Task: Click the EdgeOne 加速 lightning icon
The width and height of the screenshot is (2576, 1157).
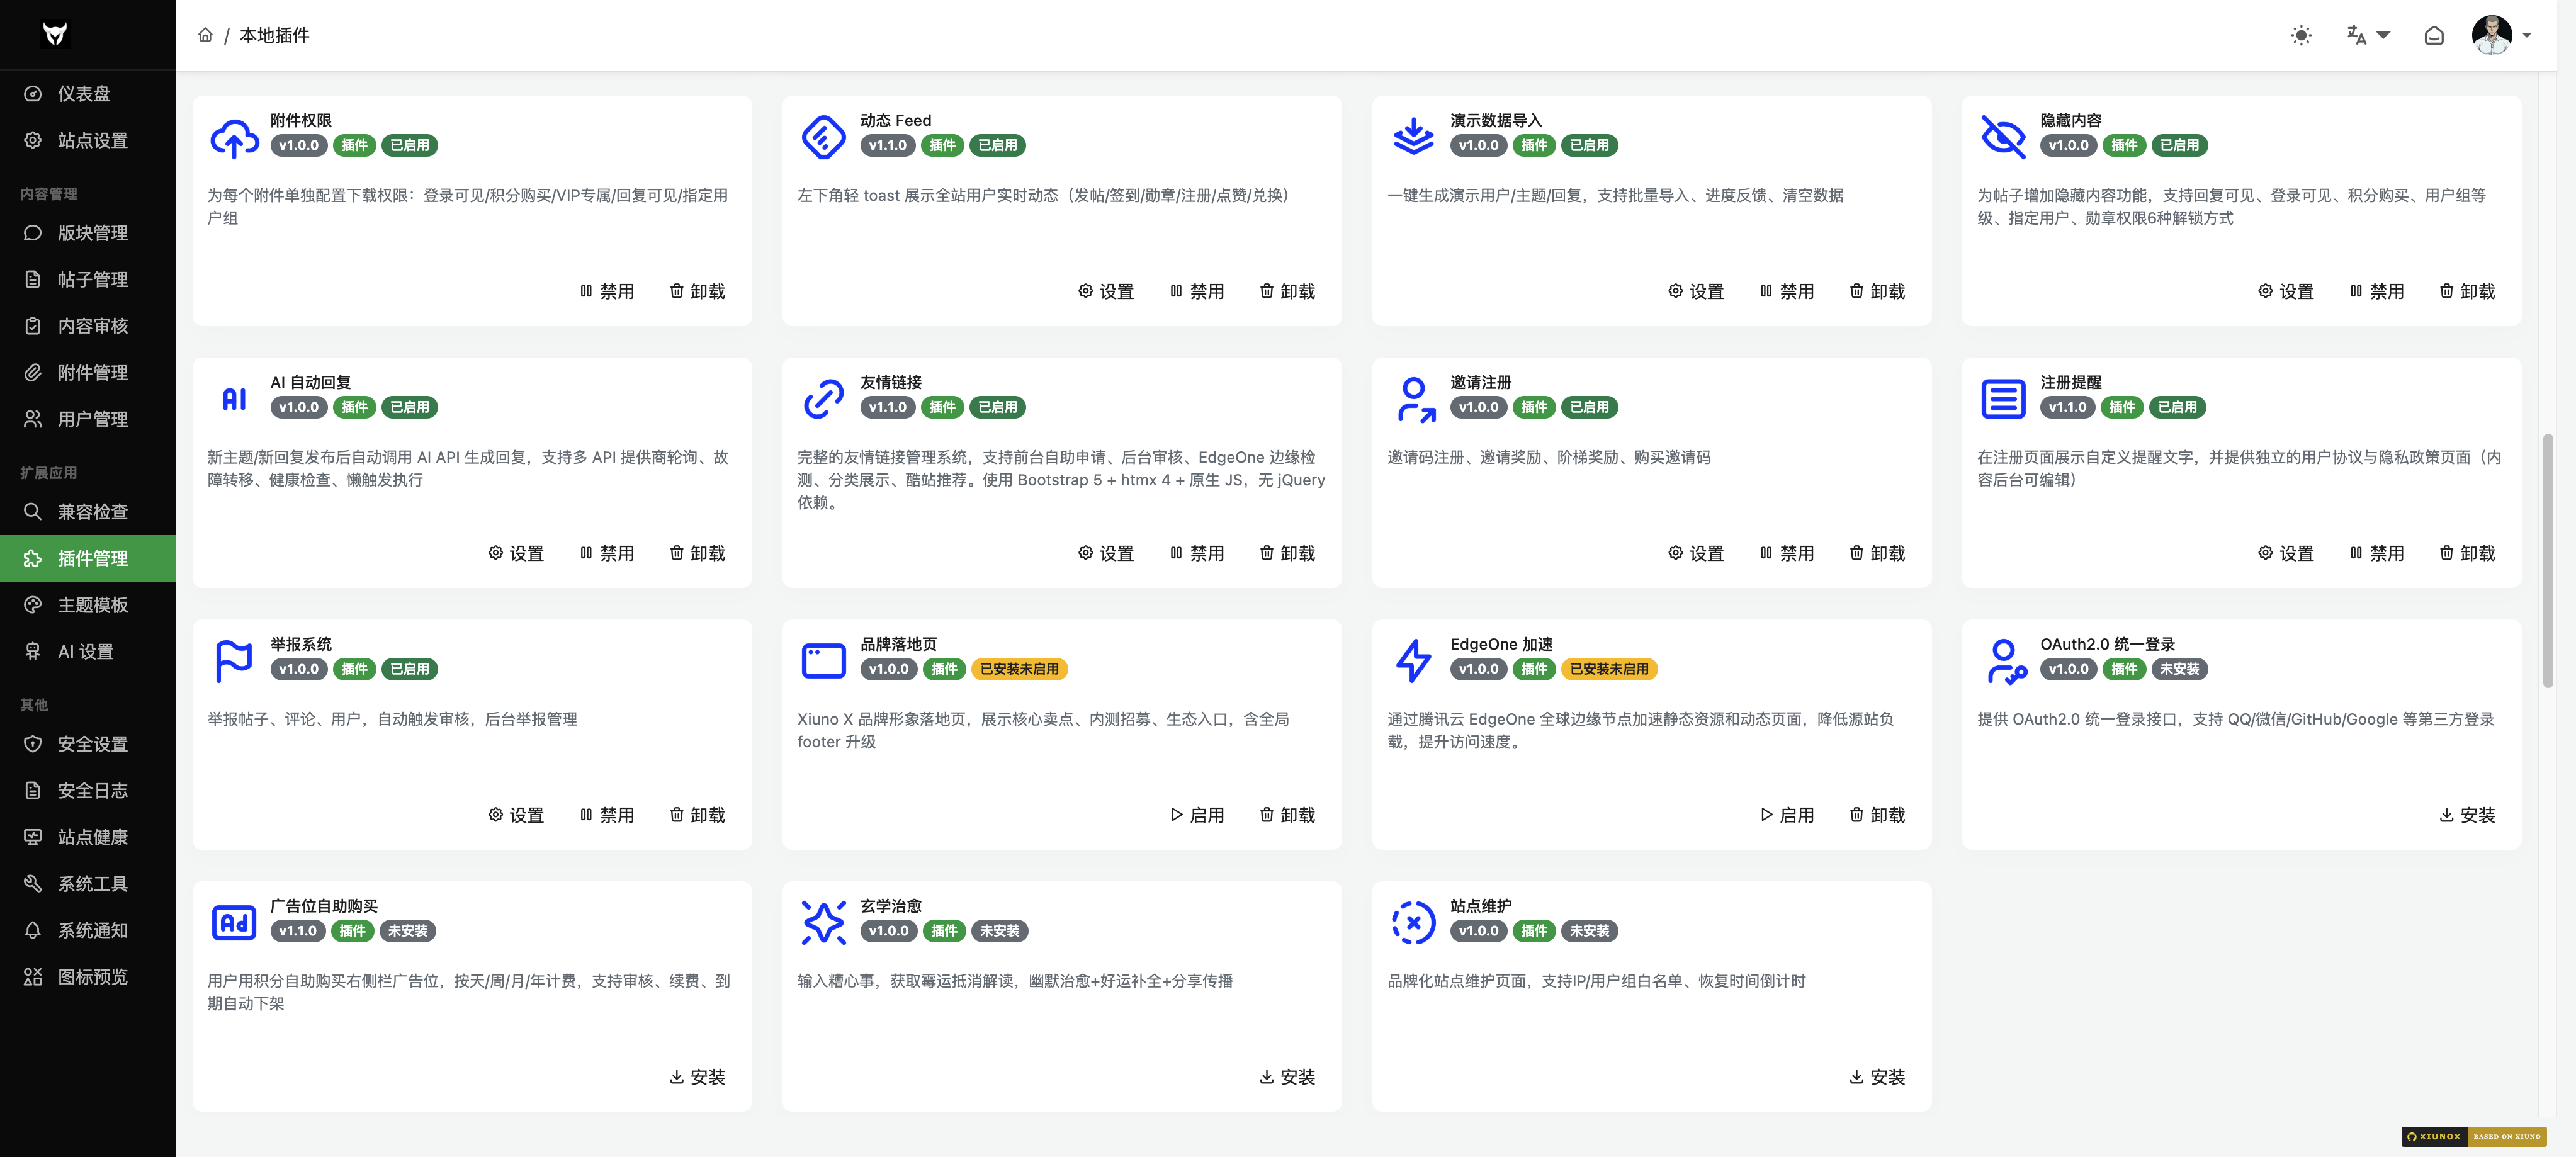Action: [1414, 661]
